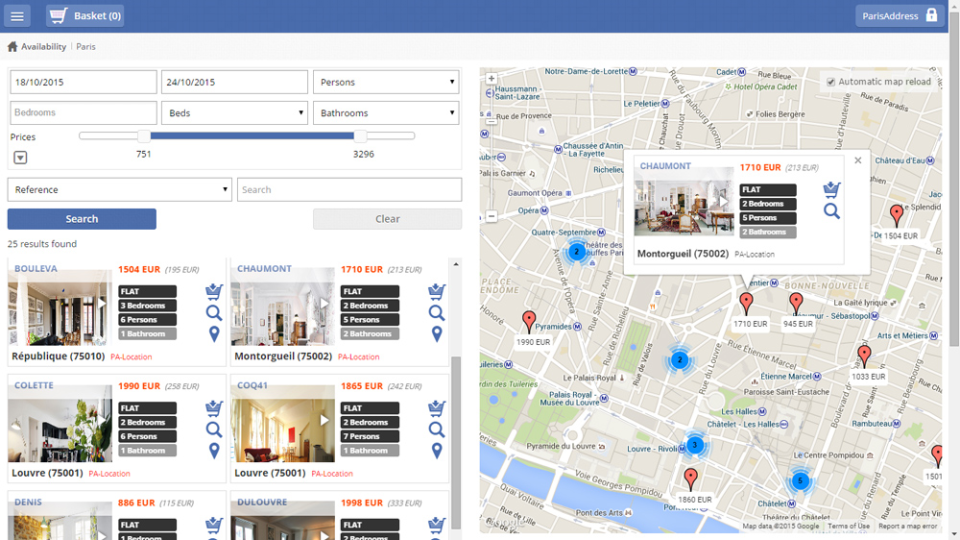
Task: Expand more filters with the down-arrow toggle
Action: pos(20,157)
